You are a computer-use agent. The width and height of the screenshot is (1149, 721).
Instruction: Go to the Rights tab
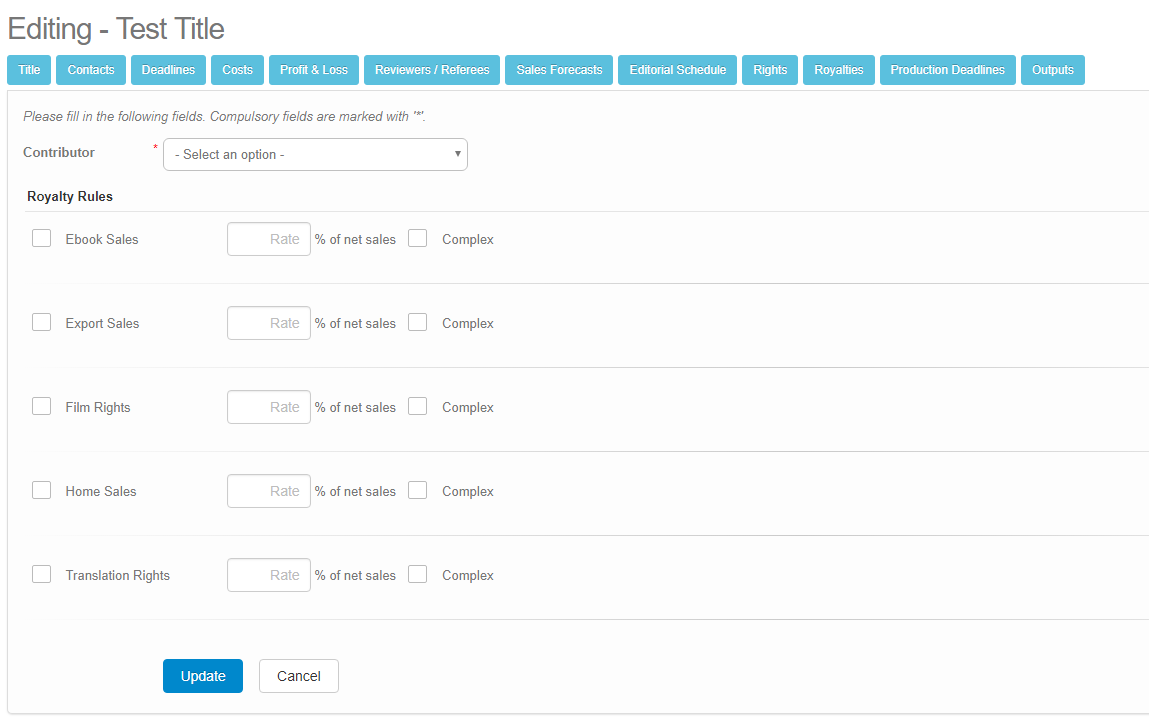click(x=770, y=70)
